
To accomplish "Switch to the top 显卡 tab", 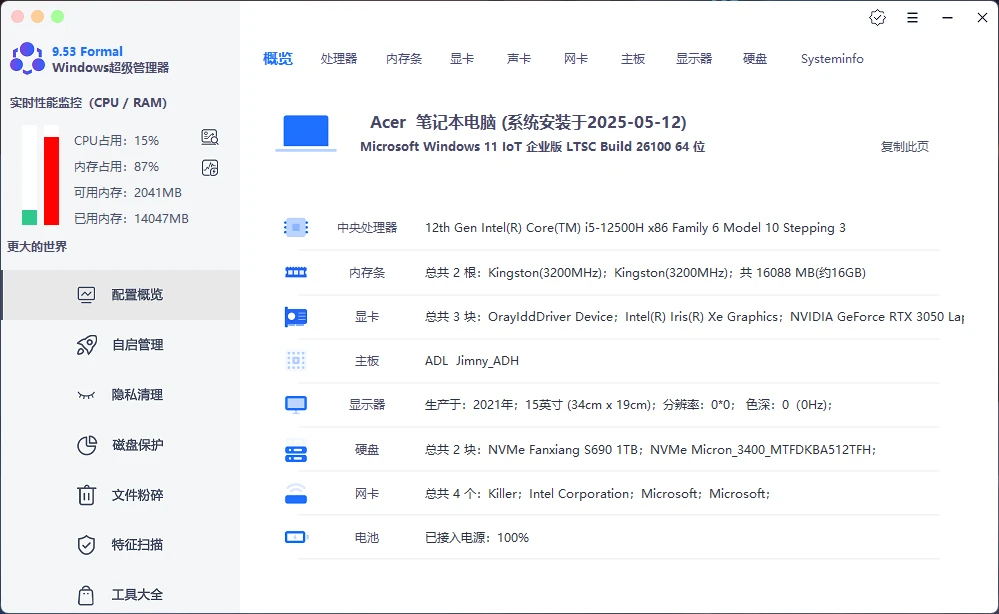I will tap(462, 59).
